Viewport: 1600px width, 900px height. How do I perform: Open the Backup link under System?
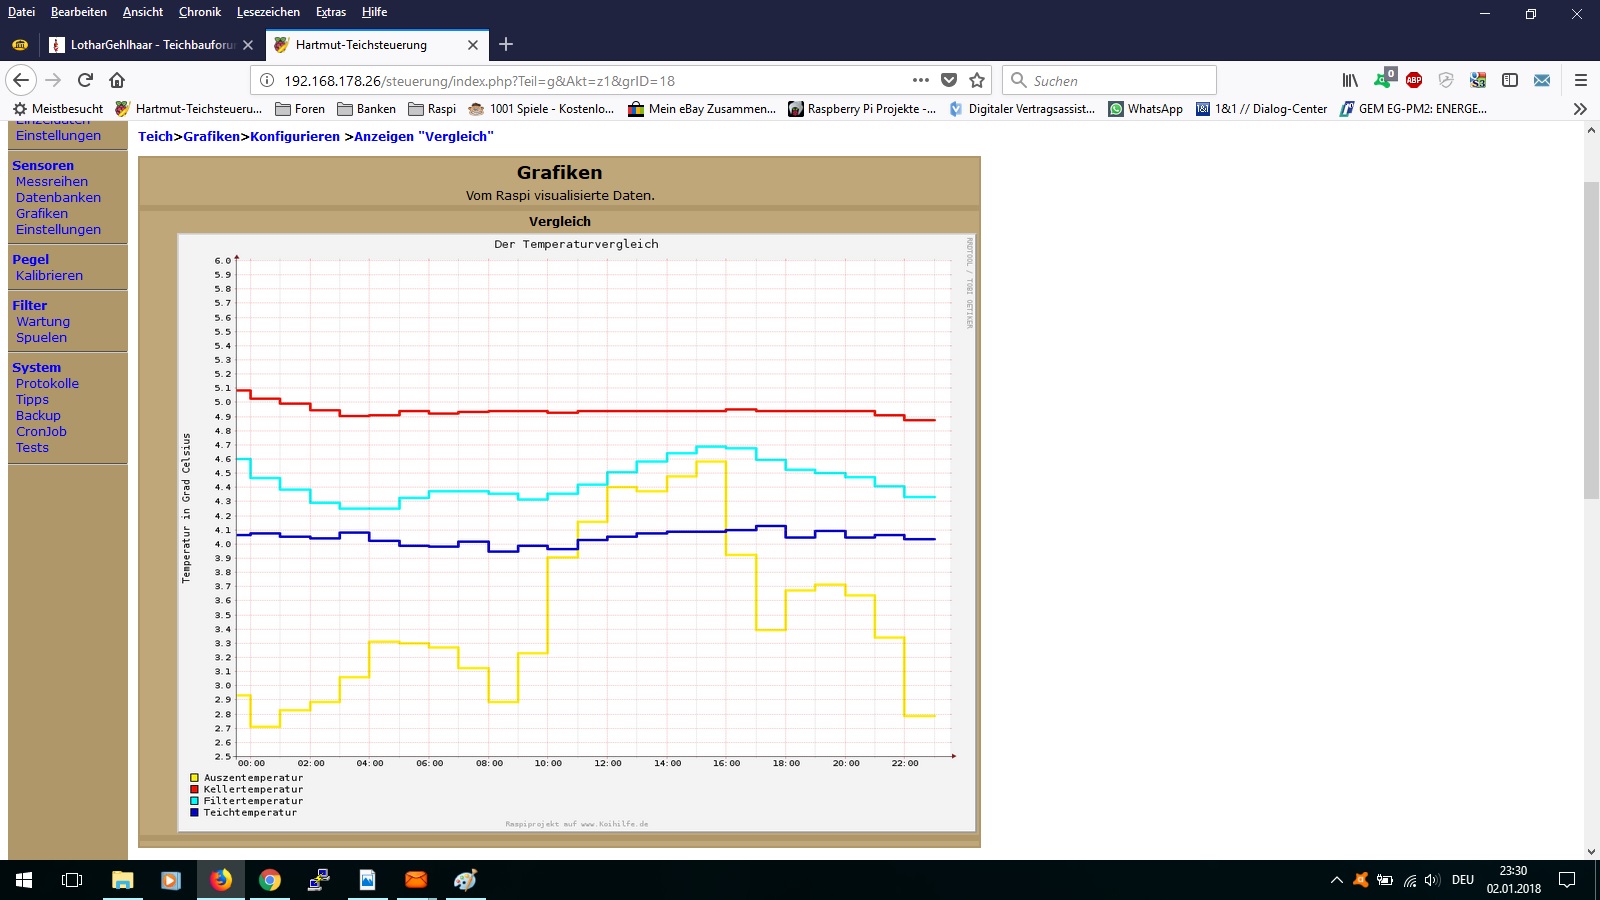coord(38,416)
